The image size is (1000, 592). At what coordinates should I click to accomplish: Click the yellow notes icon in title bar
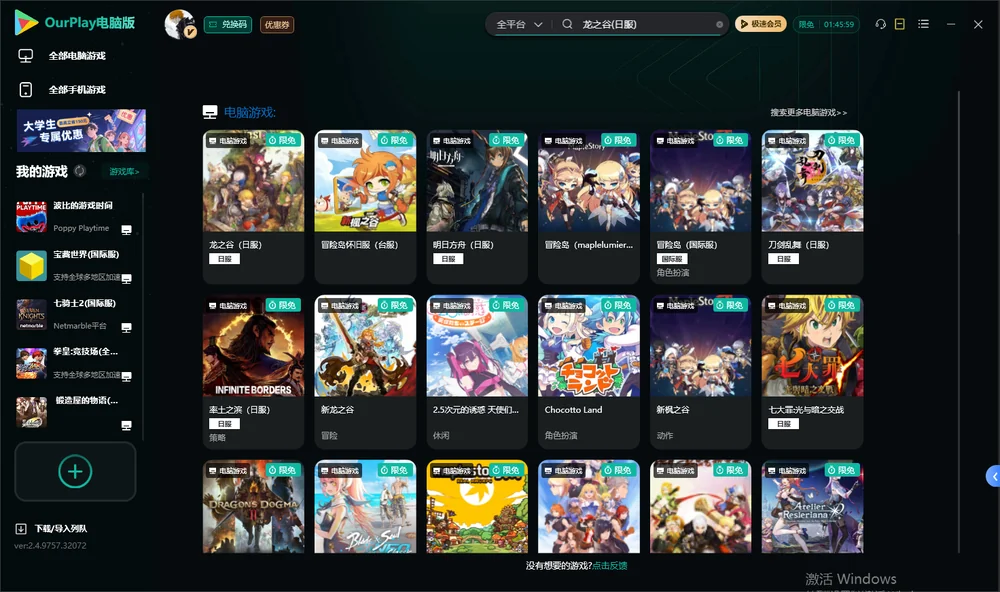[900, 24]
